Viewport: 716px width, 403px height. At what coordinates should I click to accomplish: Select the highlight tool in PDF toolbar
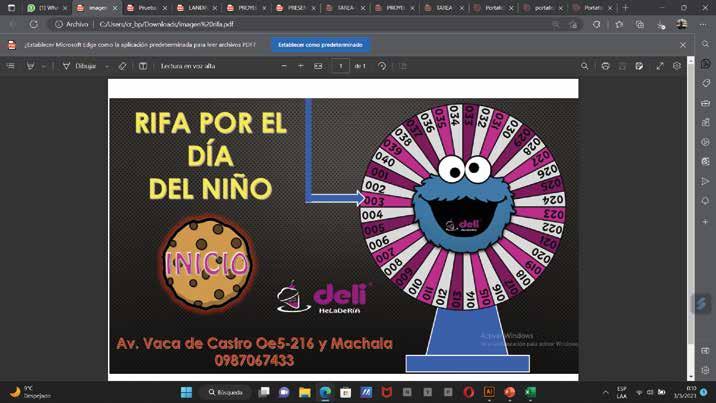pos(30,66)
